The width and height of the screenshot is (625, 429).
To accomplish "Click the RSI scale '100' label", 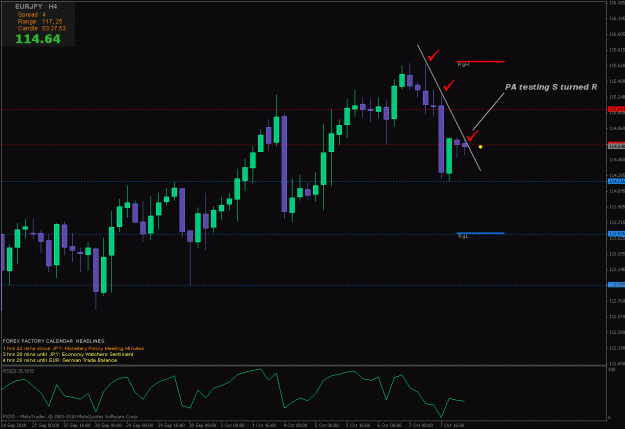I will click(x=612, y=370).
